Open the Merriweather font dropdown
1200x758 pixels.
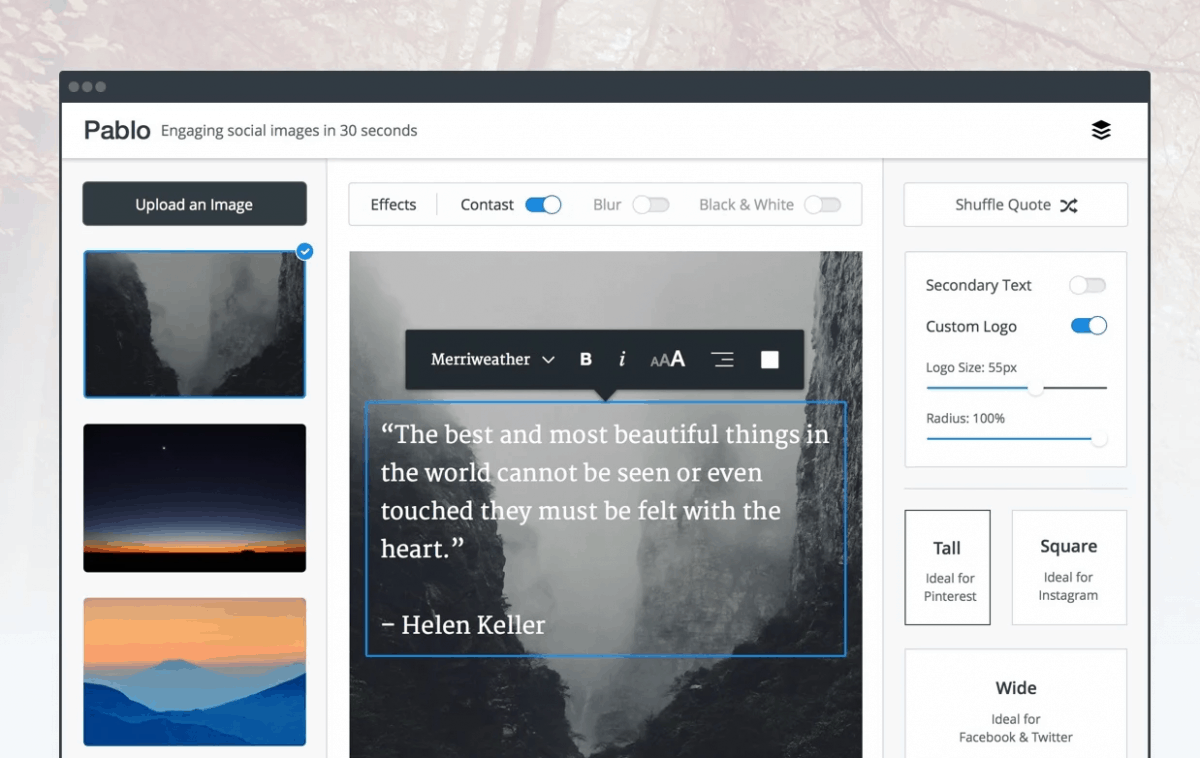click(x=492, y=360)
